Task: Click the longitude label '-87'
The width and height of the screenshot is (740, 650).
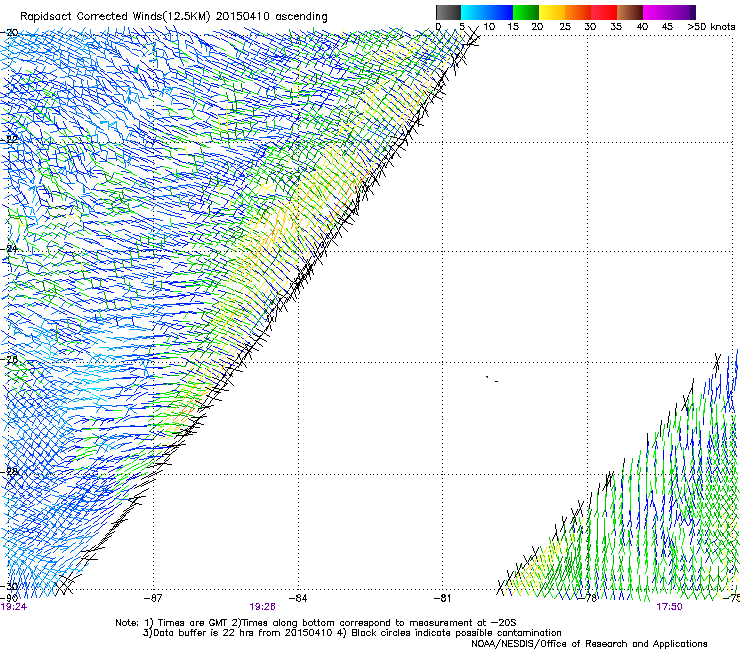Action: coord(152,598)
